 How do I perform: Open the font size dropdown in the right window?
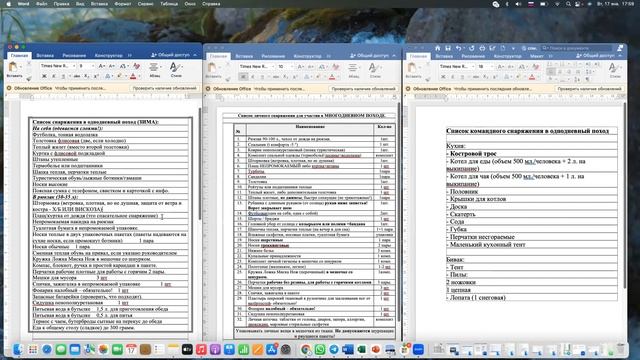(x=491, y=66)
